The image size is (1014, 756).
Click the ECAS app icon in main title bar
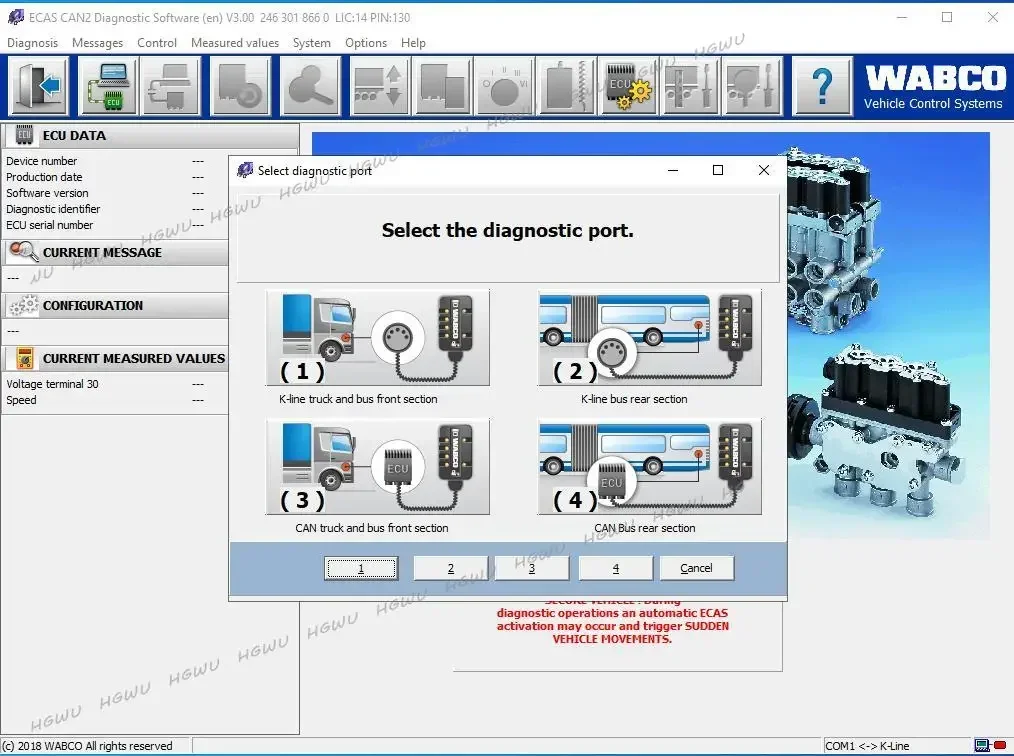[x=16, y=17]
